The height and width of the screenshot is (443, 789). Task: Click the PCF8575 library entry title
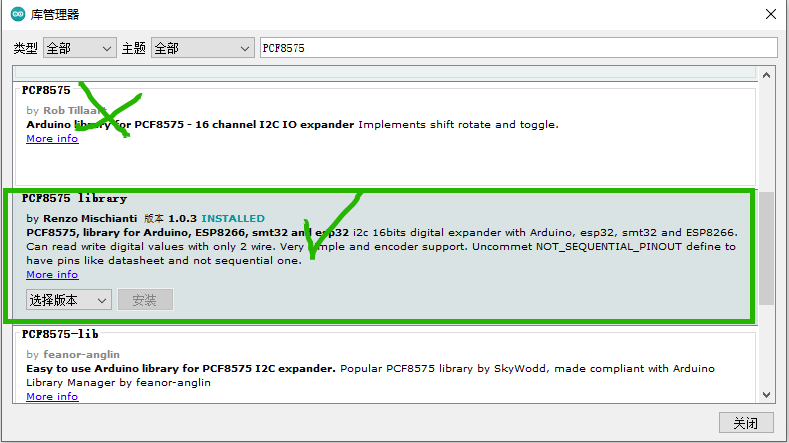pyautogui.click(x=74, y=198)
